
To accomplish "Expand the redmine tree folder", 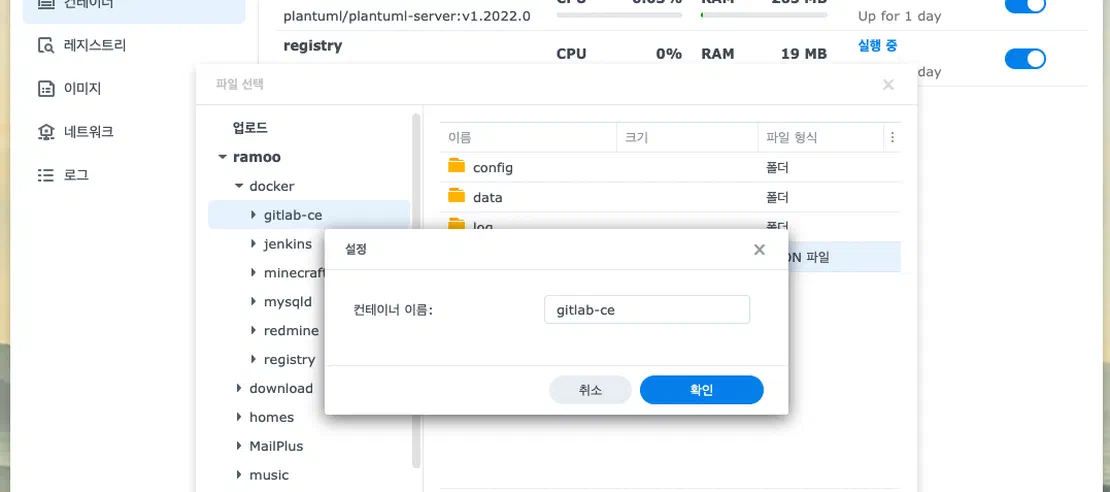I will (x=253, y=331).
